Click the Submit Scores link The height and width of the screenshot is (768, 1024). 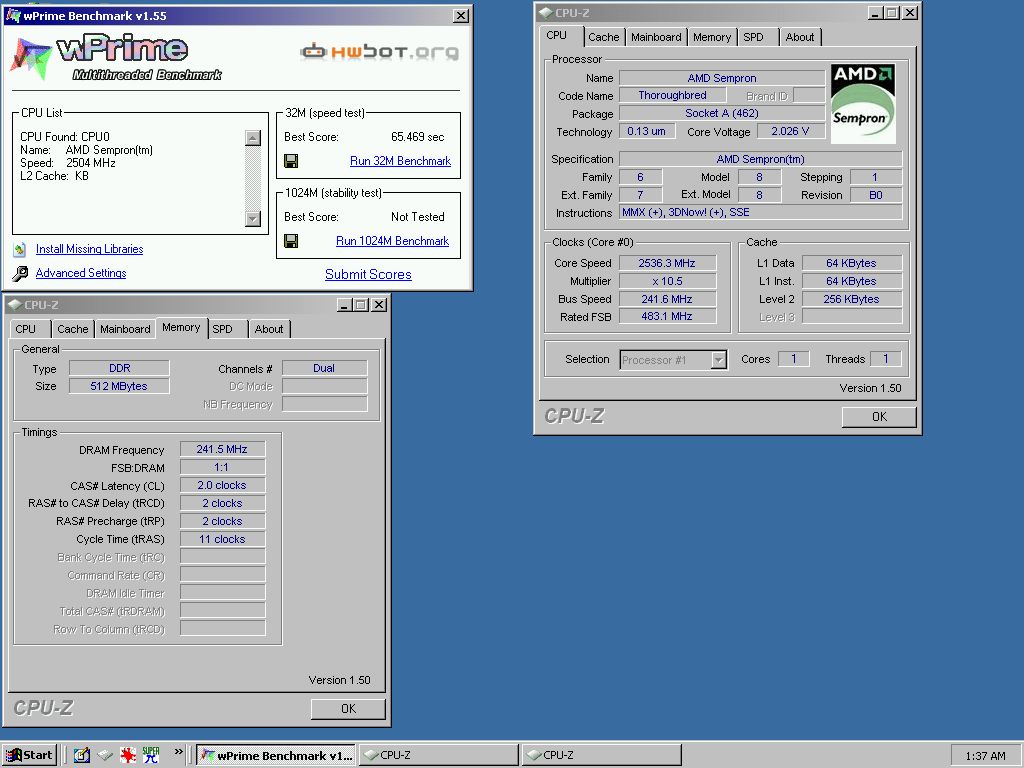368,274
